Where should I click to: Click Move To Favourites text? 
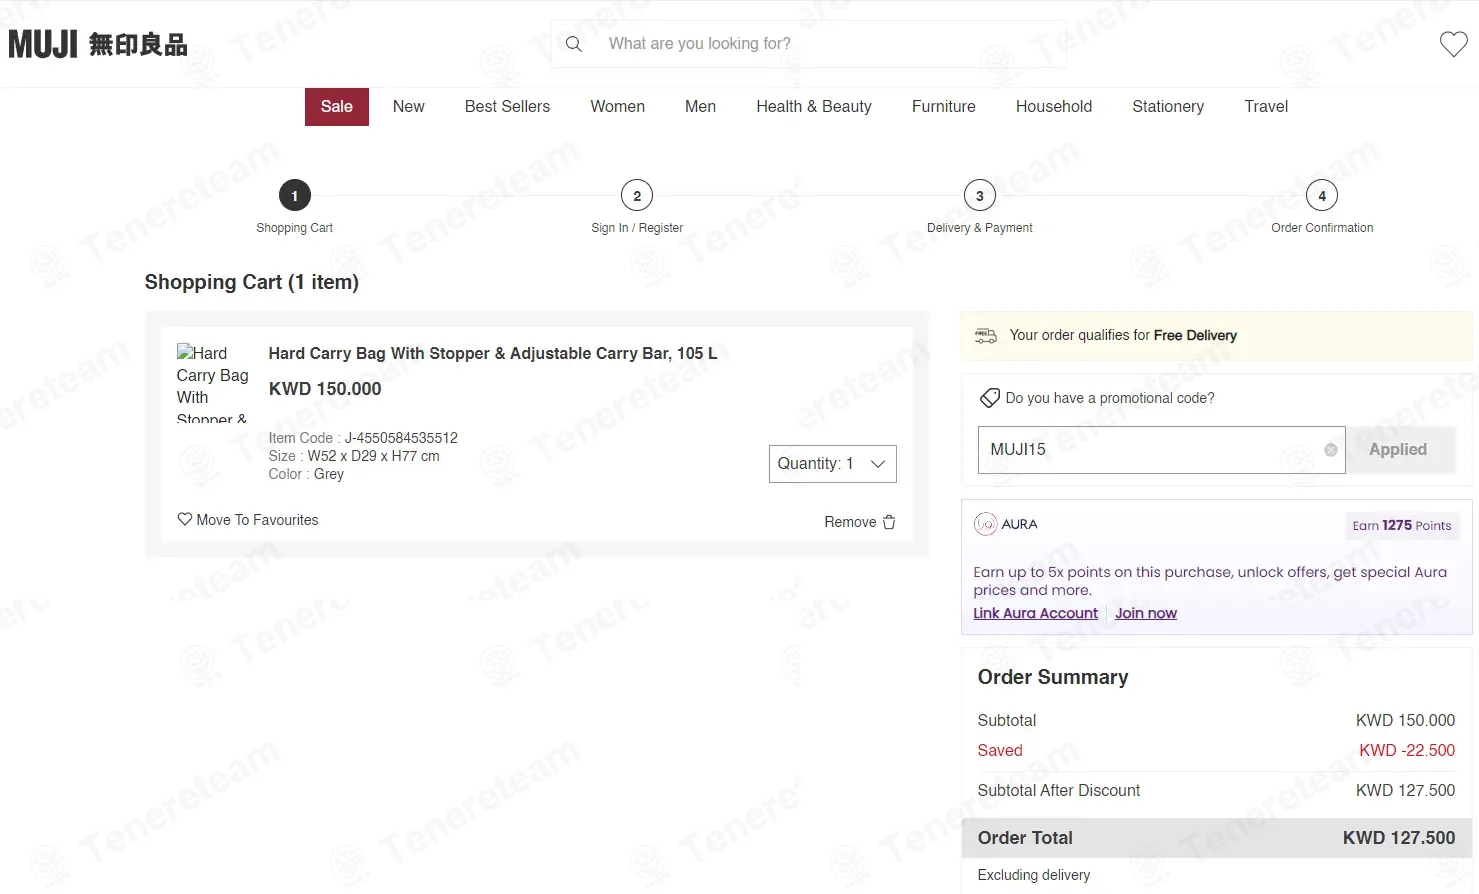pos(257,520)
